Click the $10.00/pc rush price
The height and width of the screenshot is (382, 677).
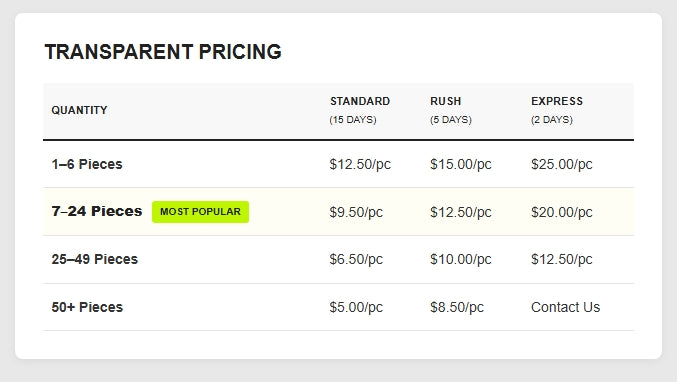coord(461,259)
